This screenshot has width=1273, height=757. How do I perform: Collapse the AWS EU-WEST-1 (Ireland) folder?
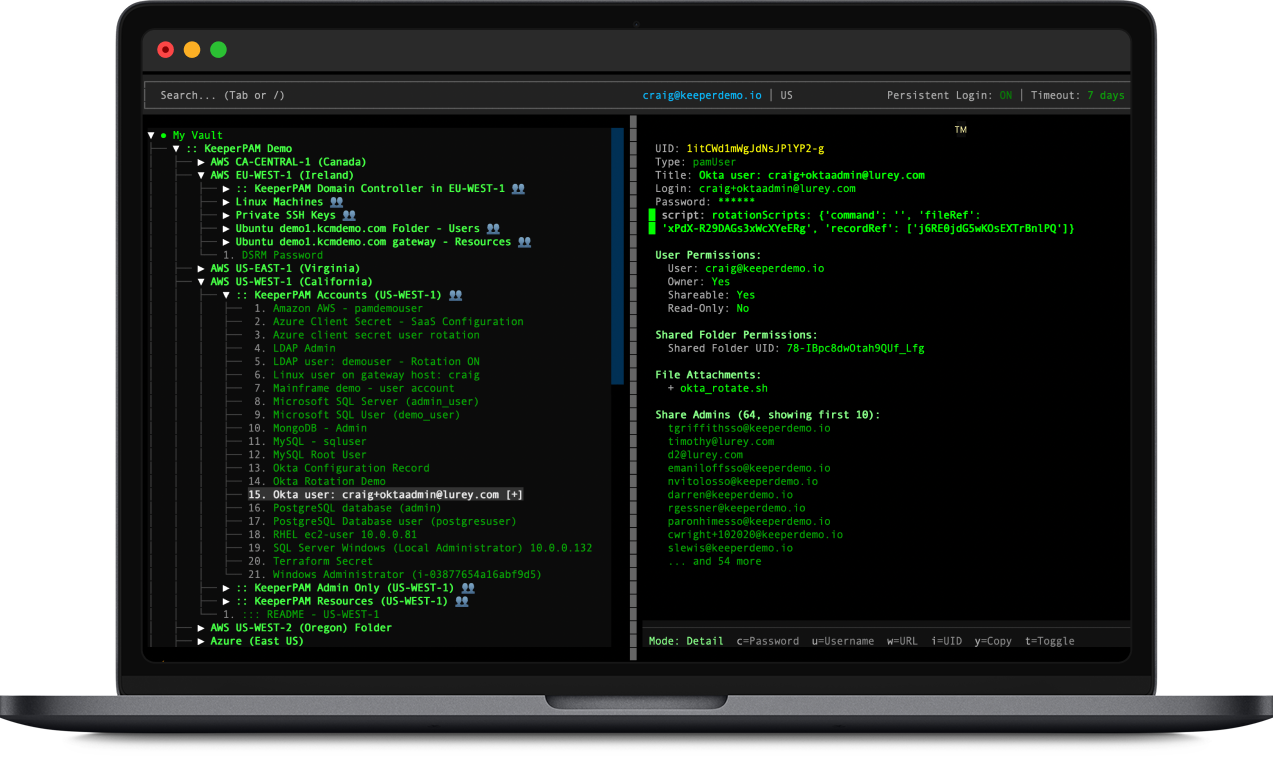[201, 176]
